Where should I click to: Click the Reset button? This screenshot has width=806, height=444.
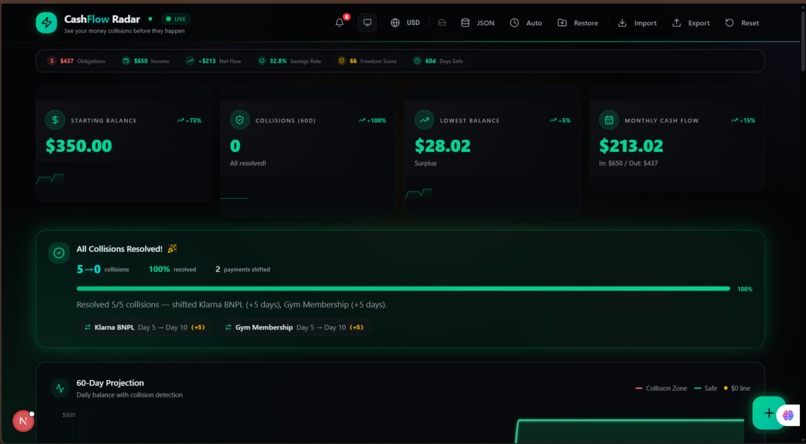(742, 23)
